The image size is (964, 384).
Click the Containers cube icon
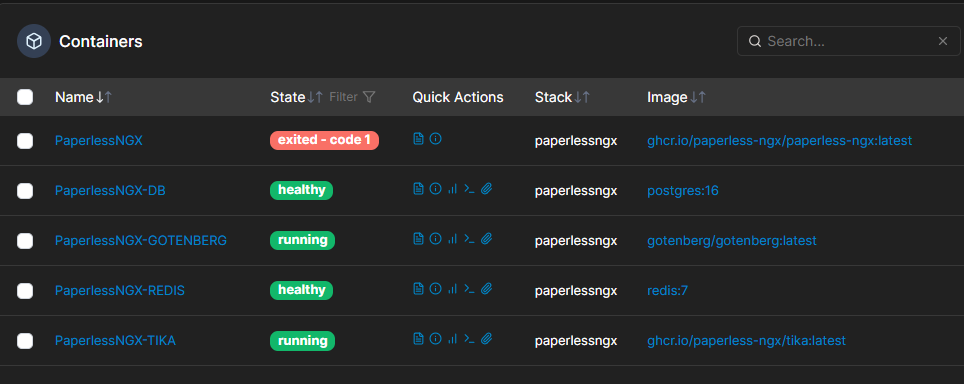pos(34,41)
